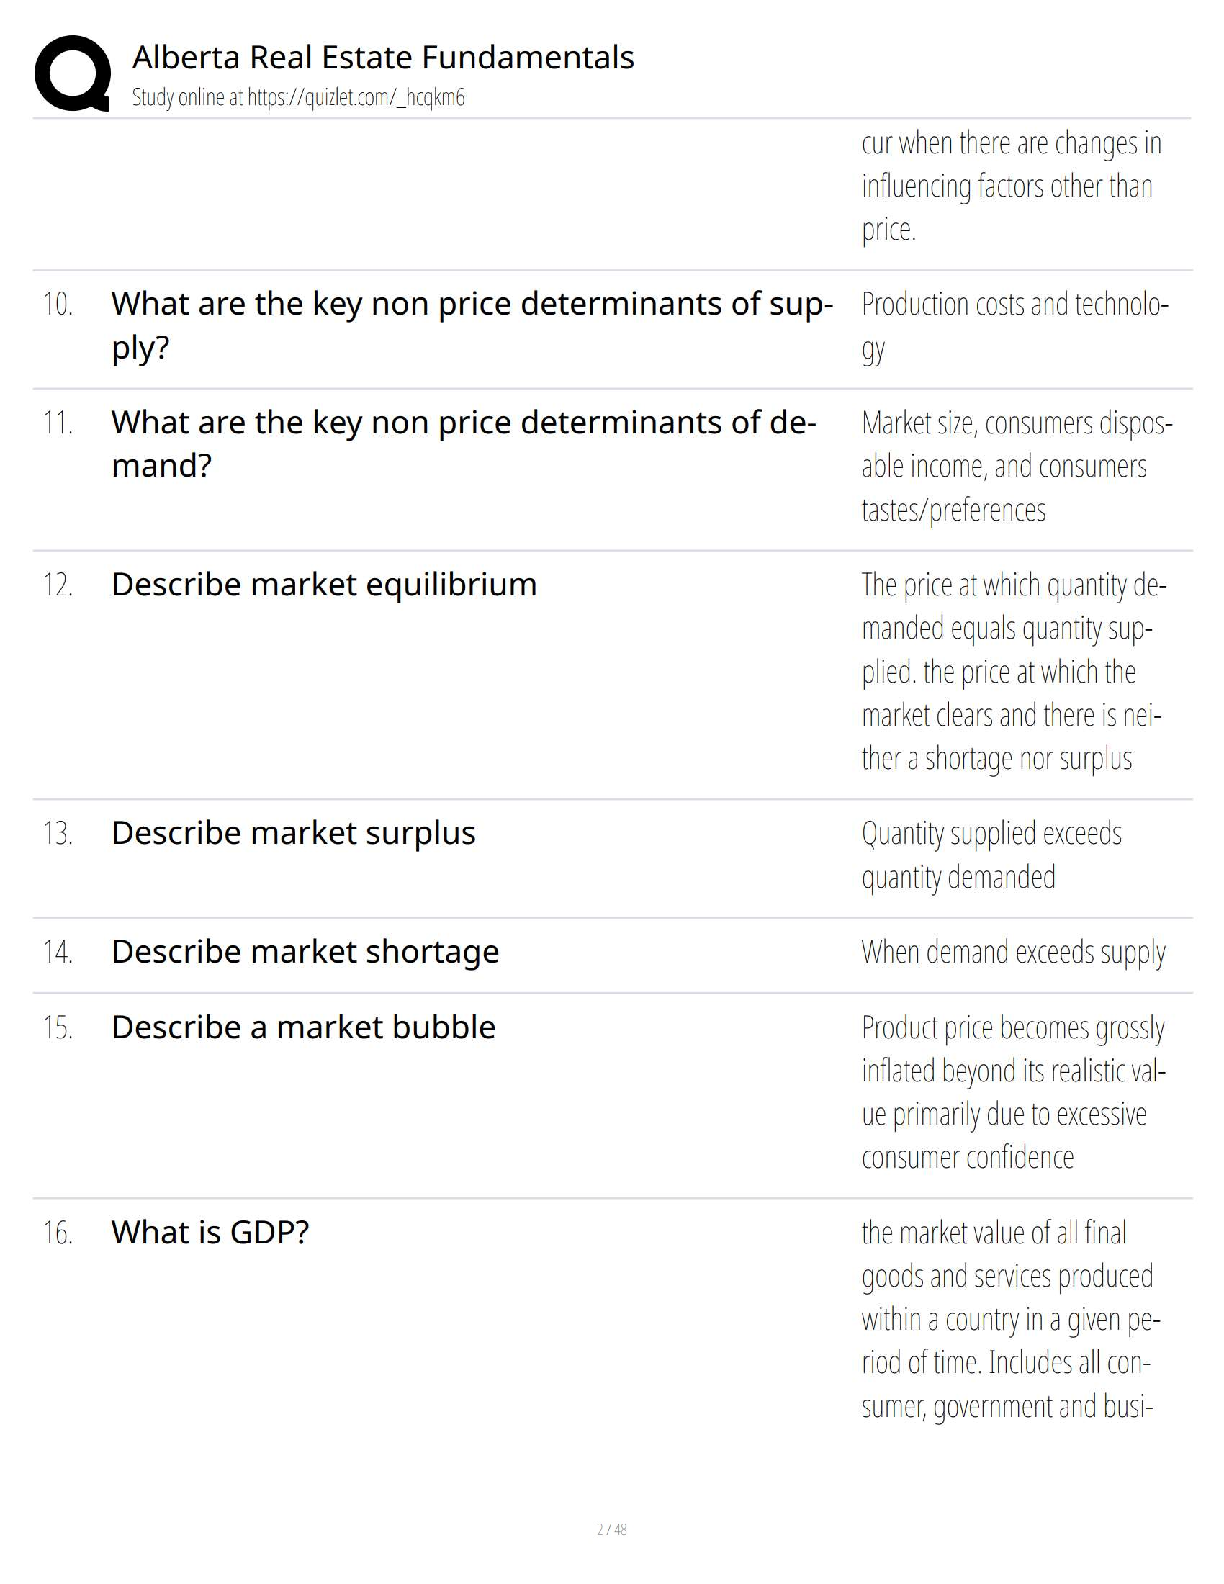Select the GDP definition text
The width and height of the screenshot is (1224, 1584).
(x=1011, y=1319)
